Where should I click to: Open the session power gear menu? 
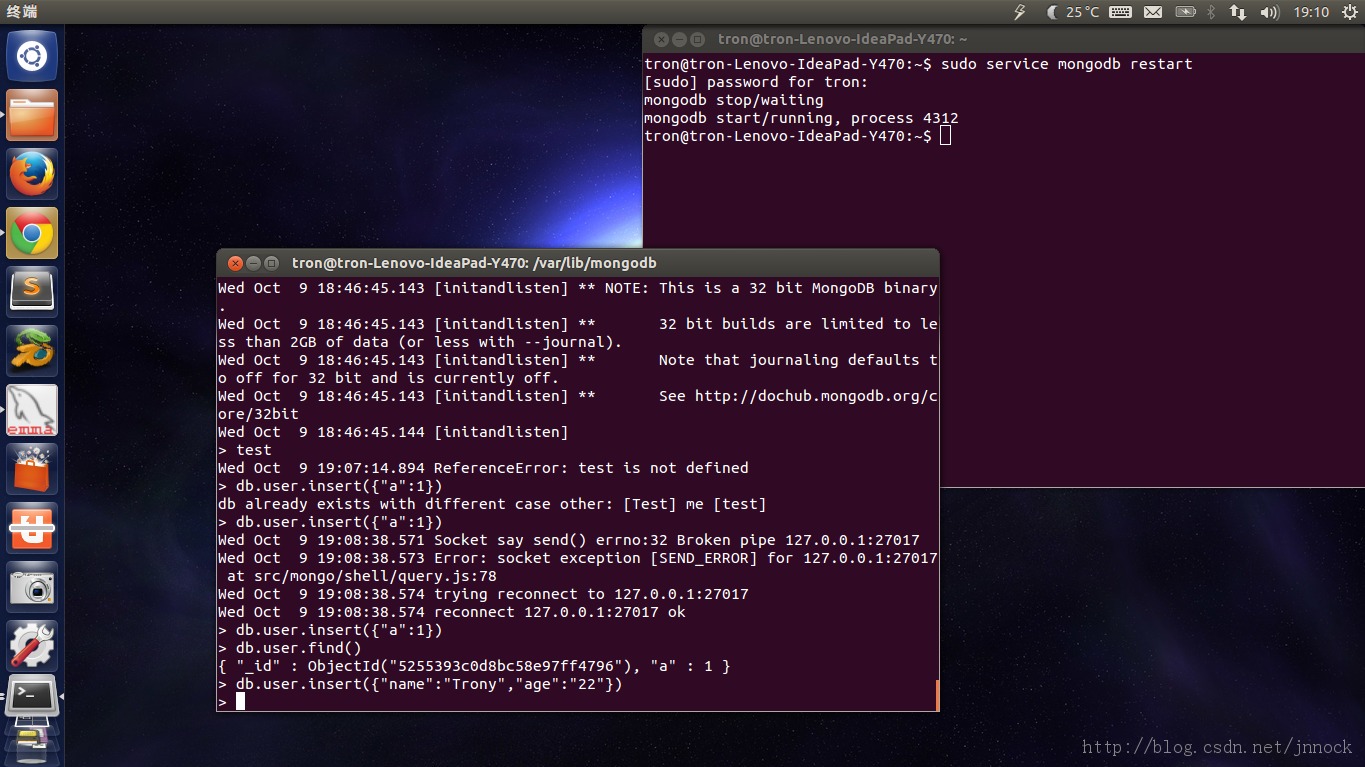(x=1347, y=12)
